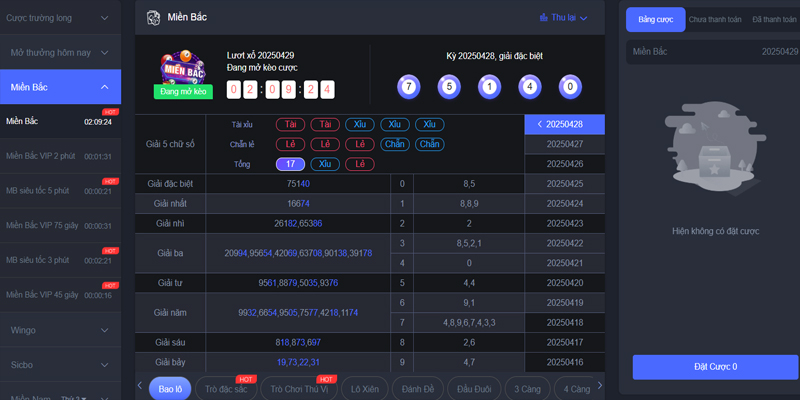Select draw date 20250420

565,283
